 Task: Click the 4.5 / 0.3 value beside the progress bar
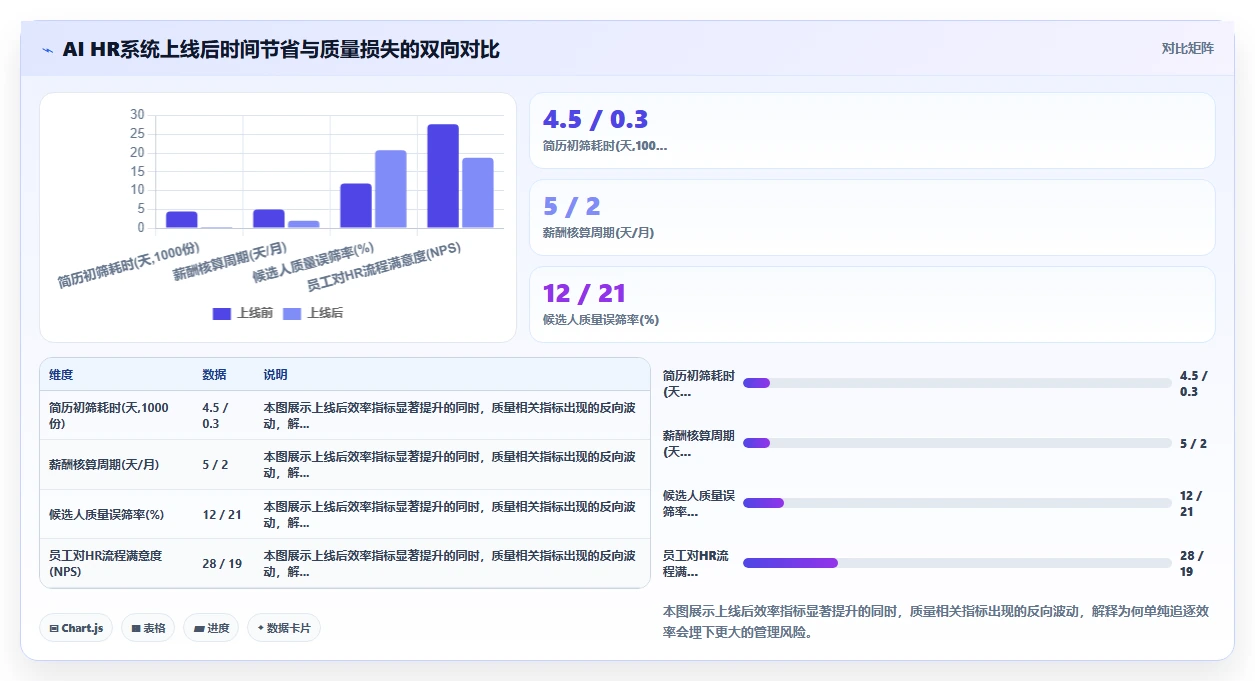(x=1194, y=383)
